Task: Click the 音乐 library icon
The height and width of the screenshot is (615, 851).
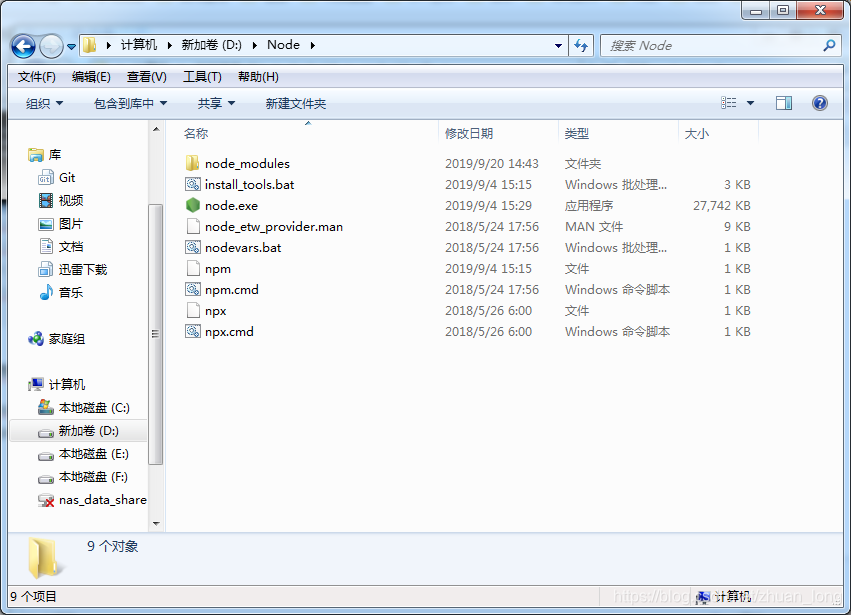Action: [x=46, y=293]
